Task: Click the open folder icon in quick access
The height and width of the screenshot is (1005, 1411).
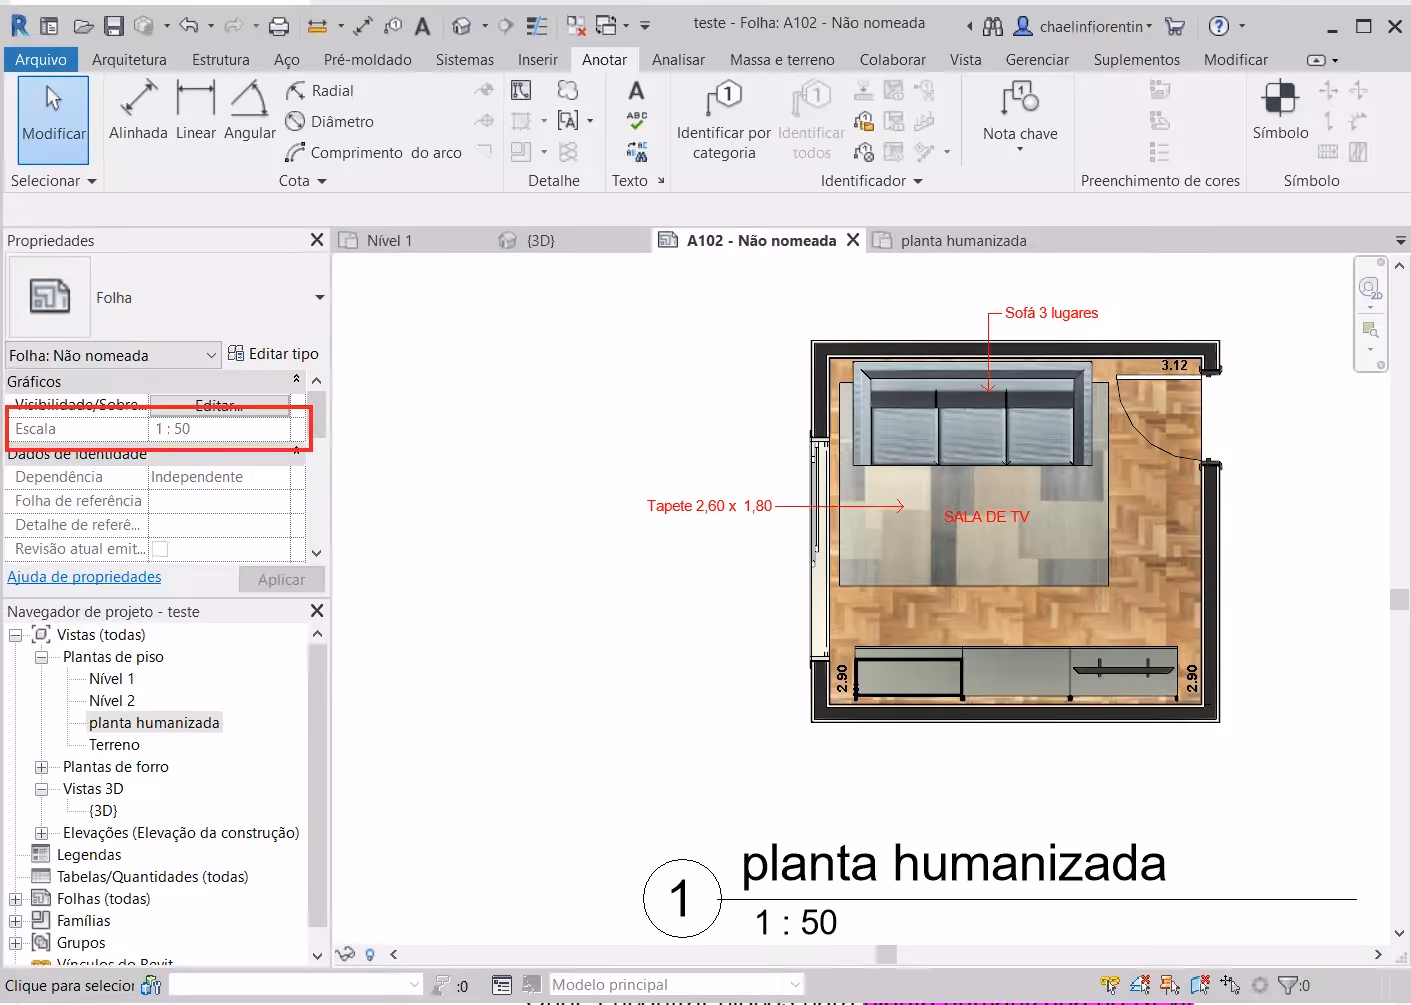Action: 84,26
